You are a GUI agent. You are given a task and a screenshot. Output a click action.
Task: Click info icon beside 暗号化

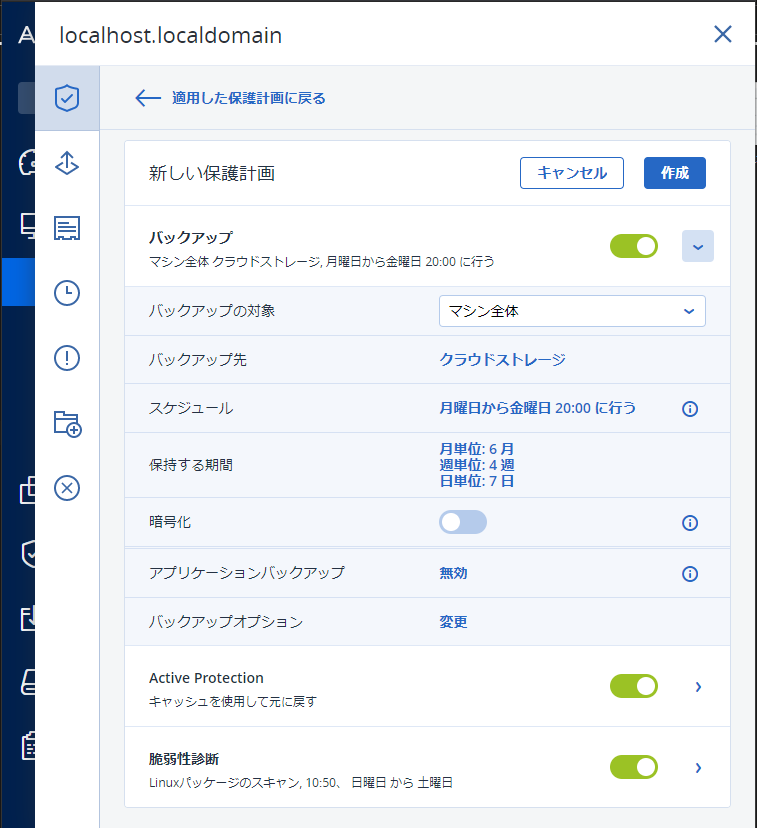point(689,523)
